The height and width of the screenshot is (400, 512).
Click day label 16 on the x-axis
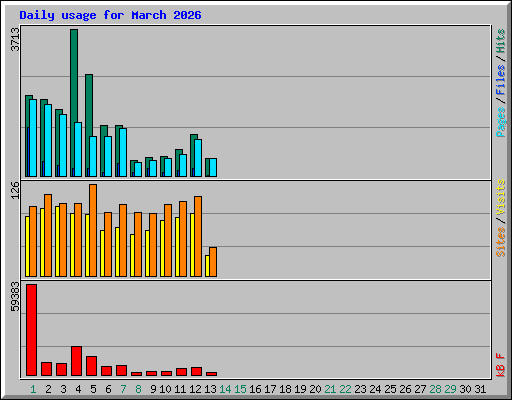click(x=255, y=389)
